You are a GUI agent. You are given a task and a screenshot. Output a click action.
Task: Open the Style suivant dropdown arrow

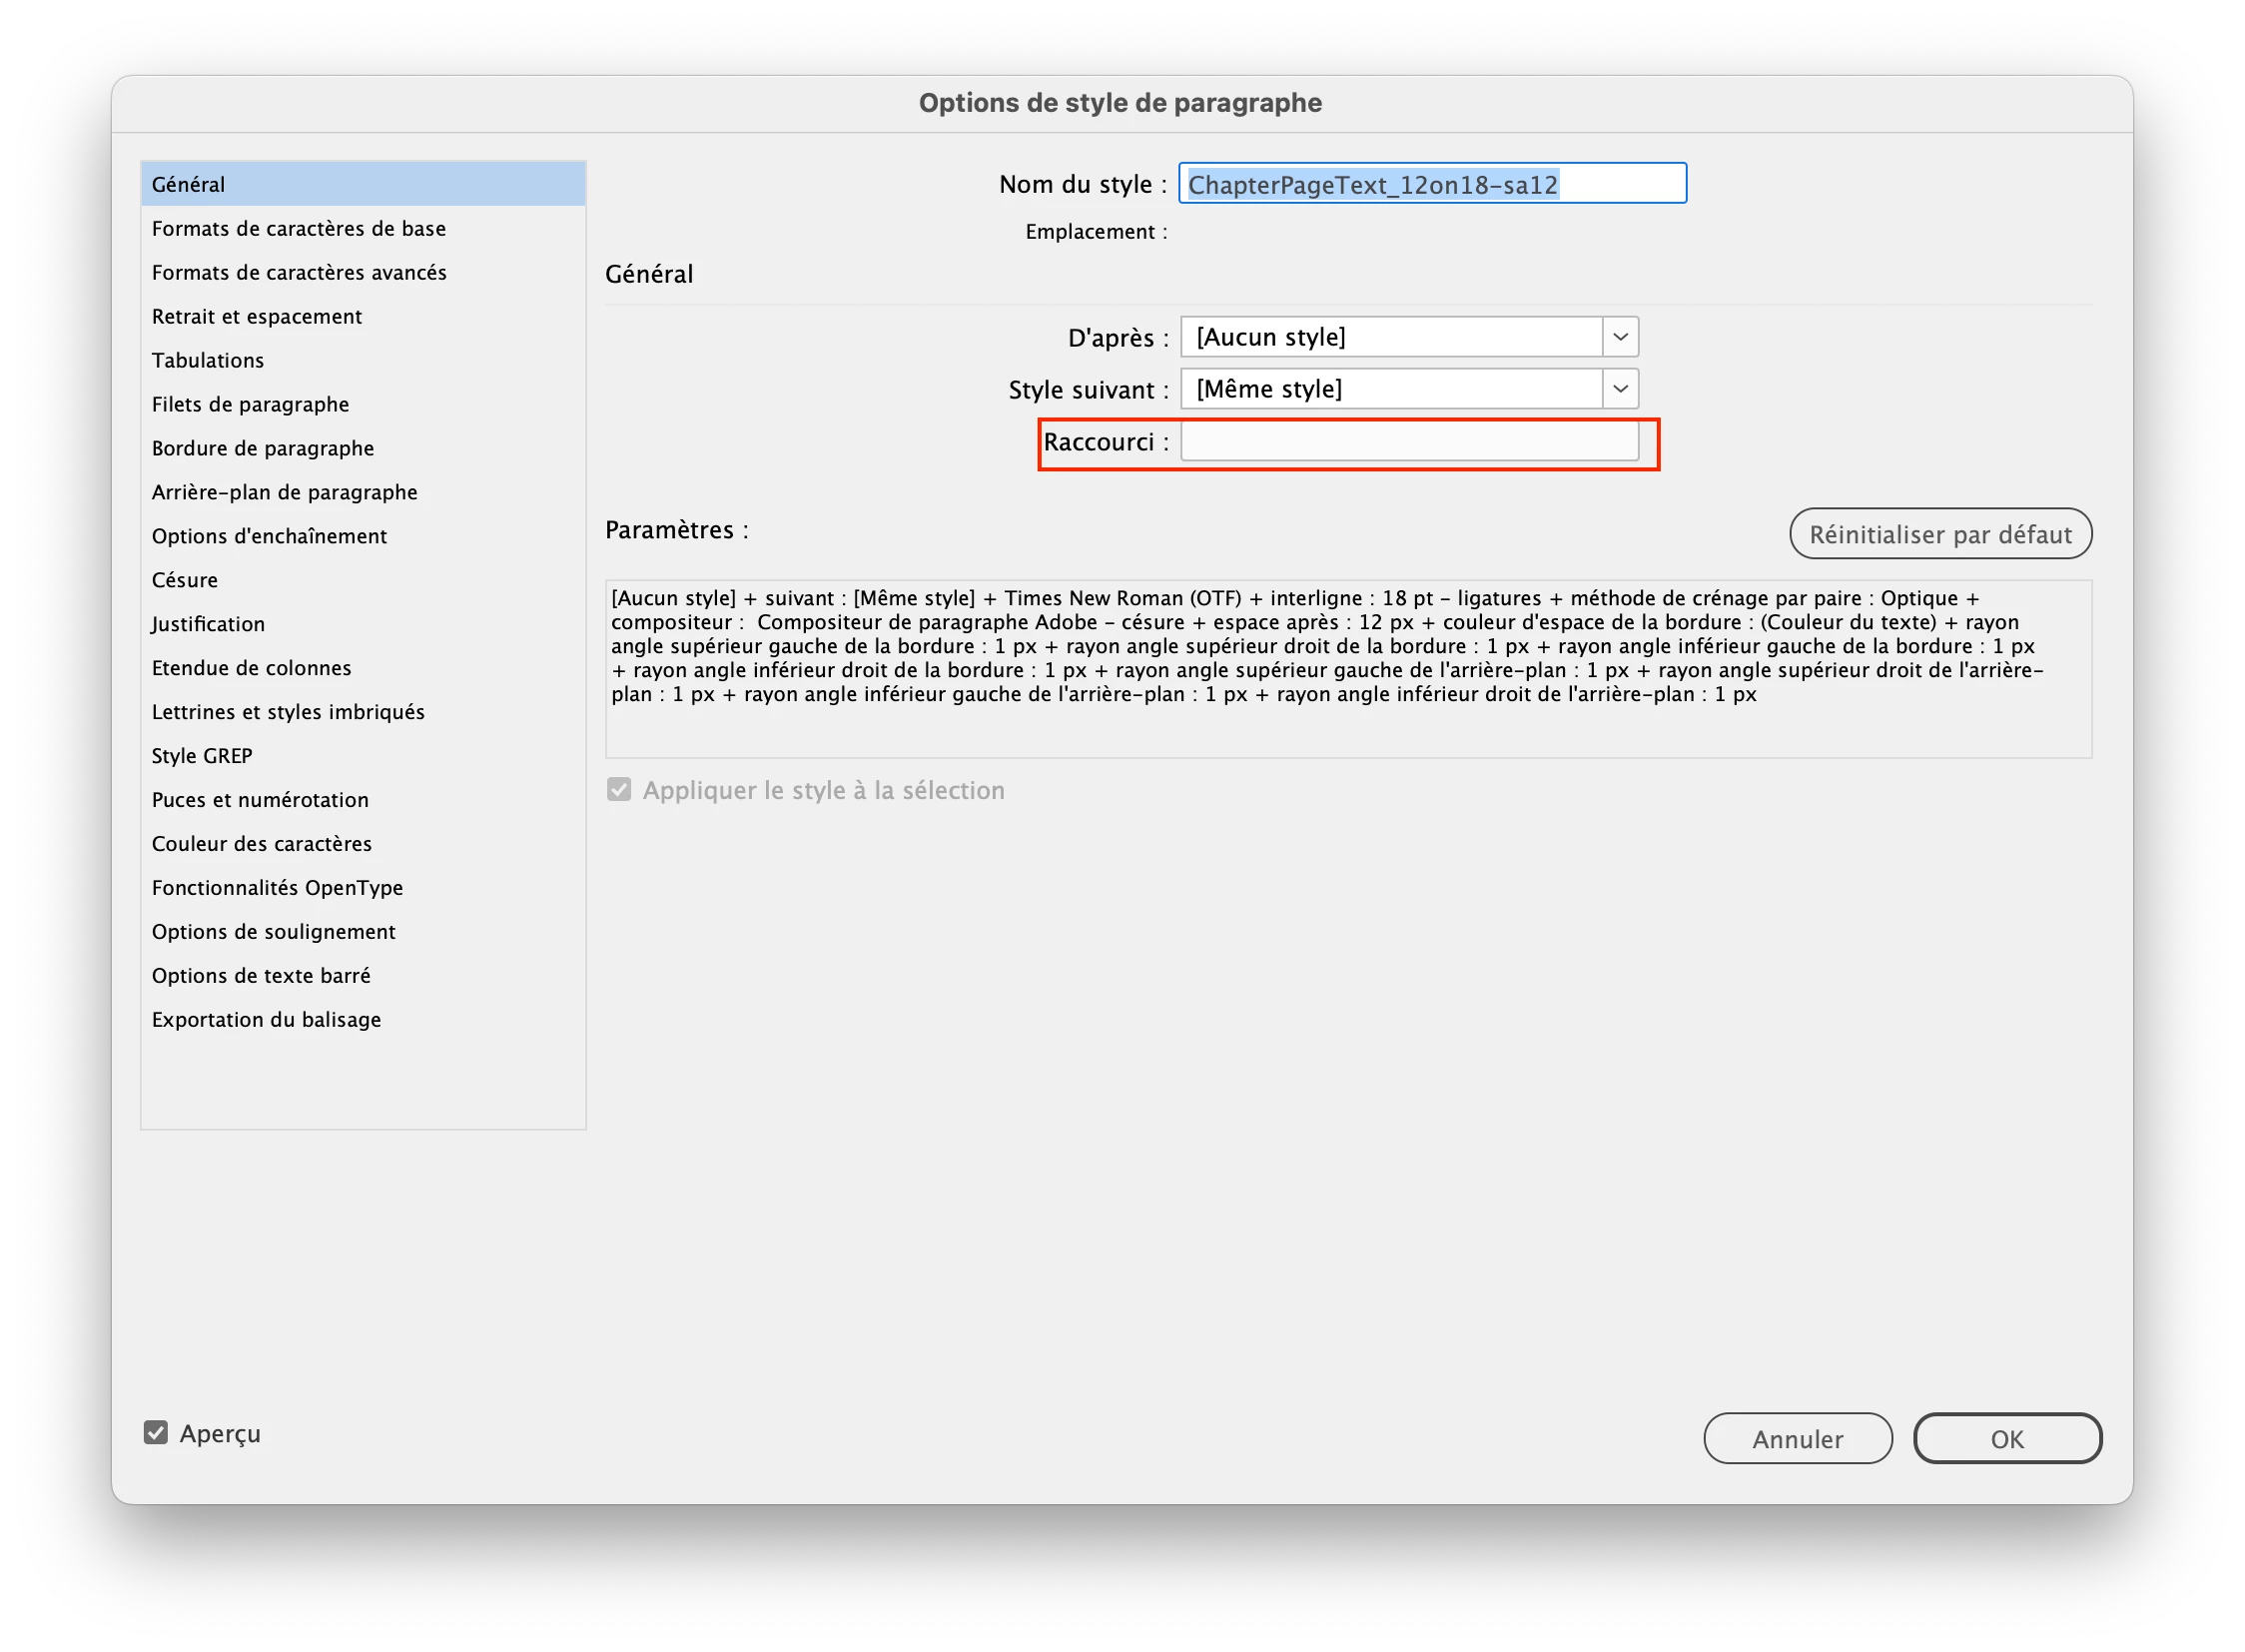pyautogui.click(x=1620, y=389)
